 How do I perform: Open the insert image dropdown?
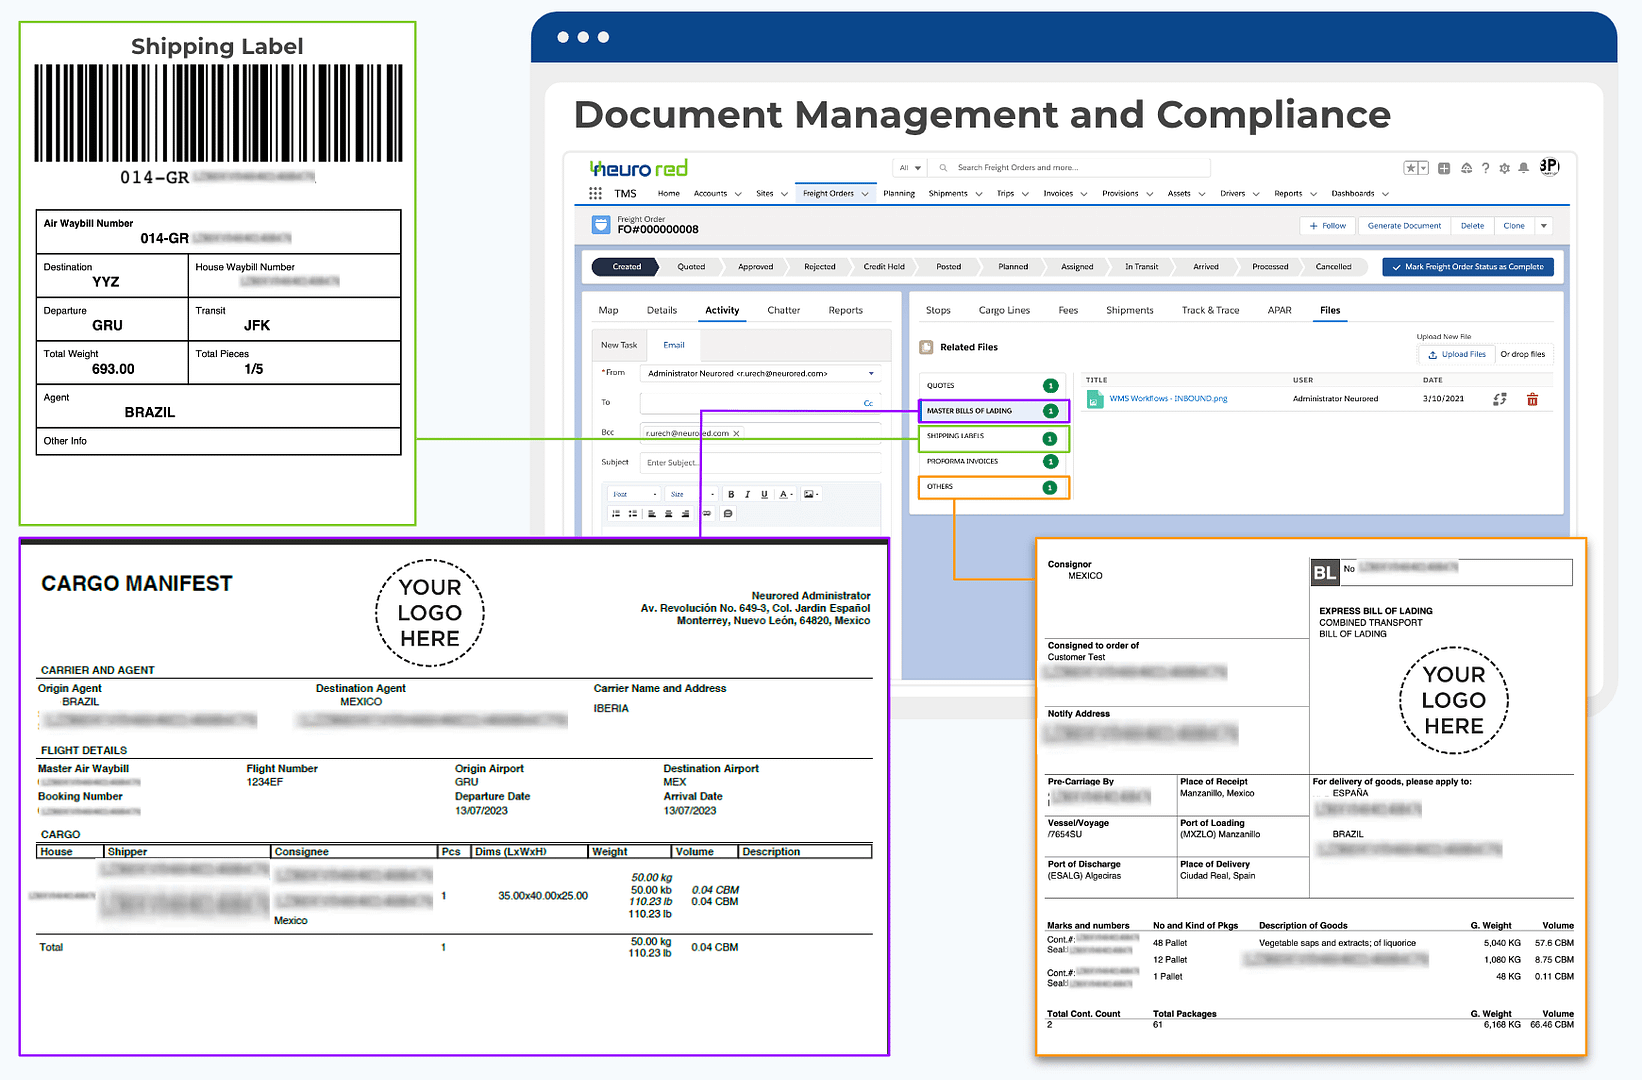pos(810,494)
